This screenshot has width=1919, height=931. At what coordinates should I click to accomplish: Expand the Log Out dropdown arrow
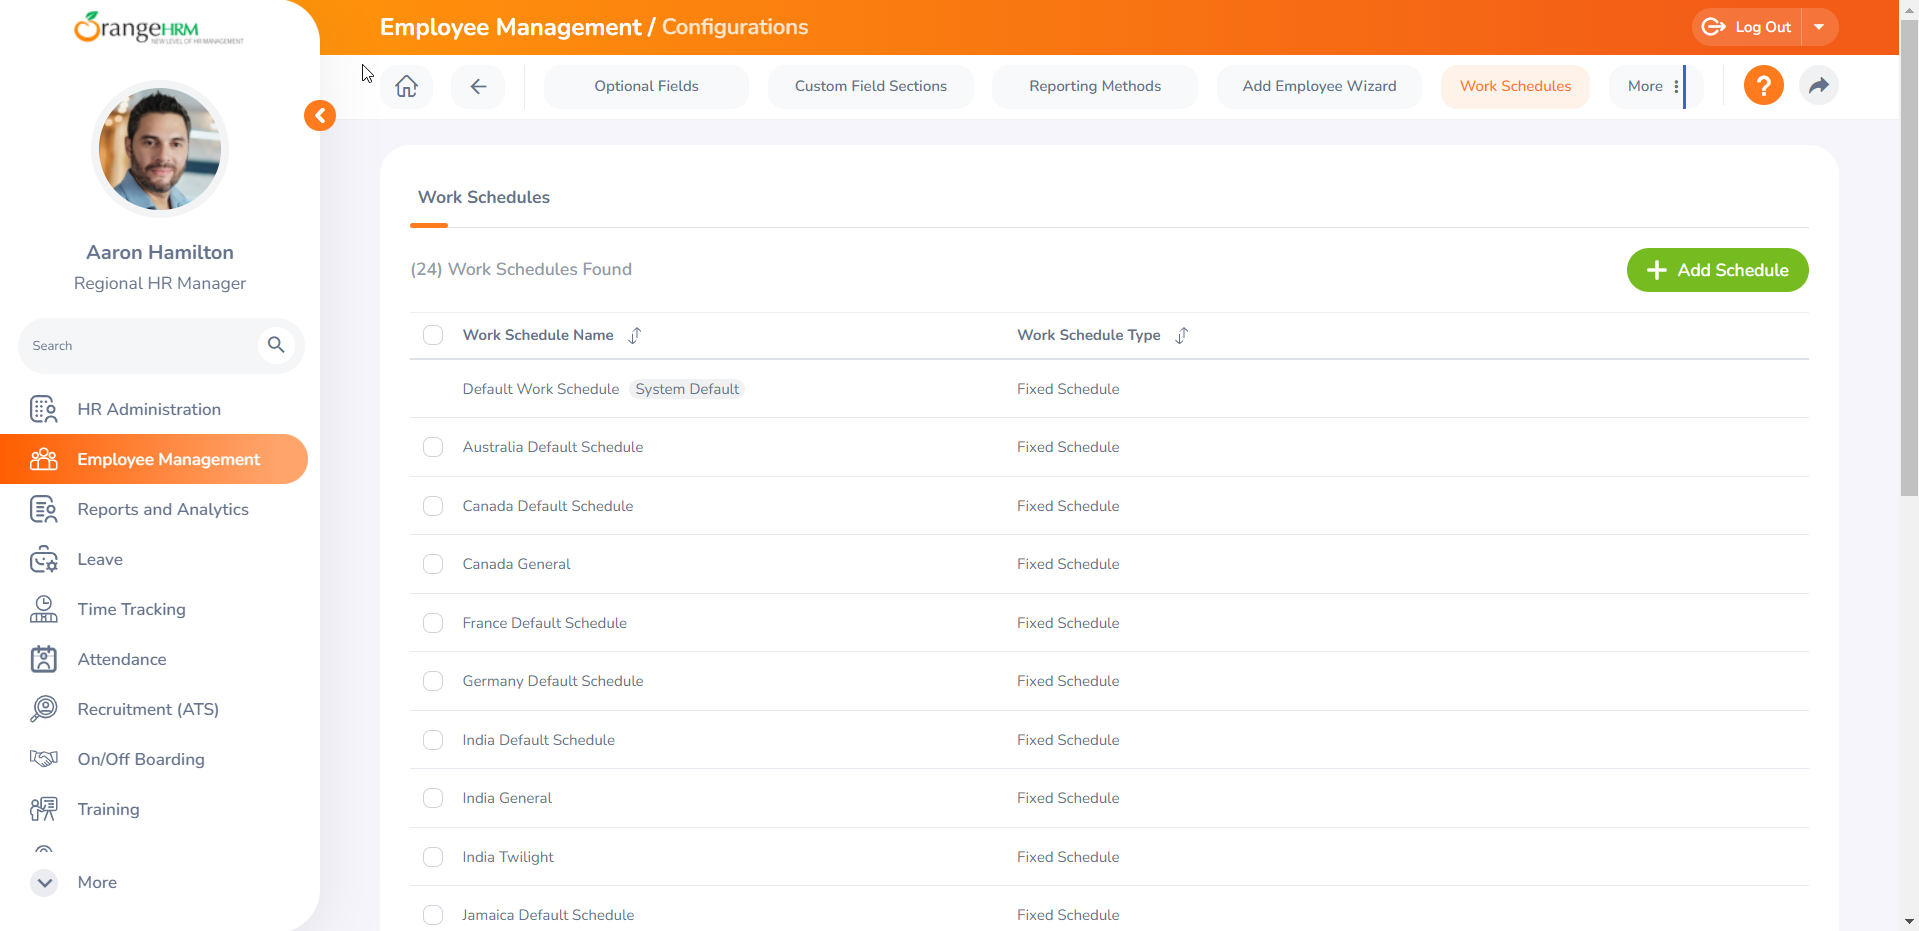1819,27
